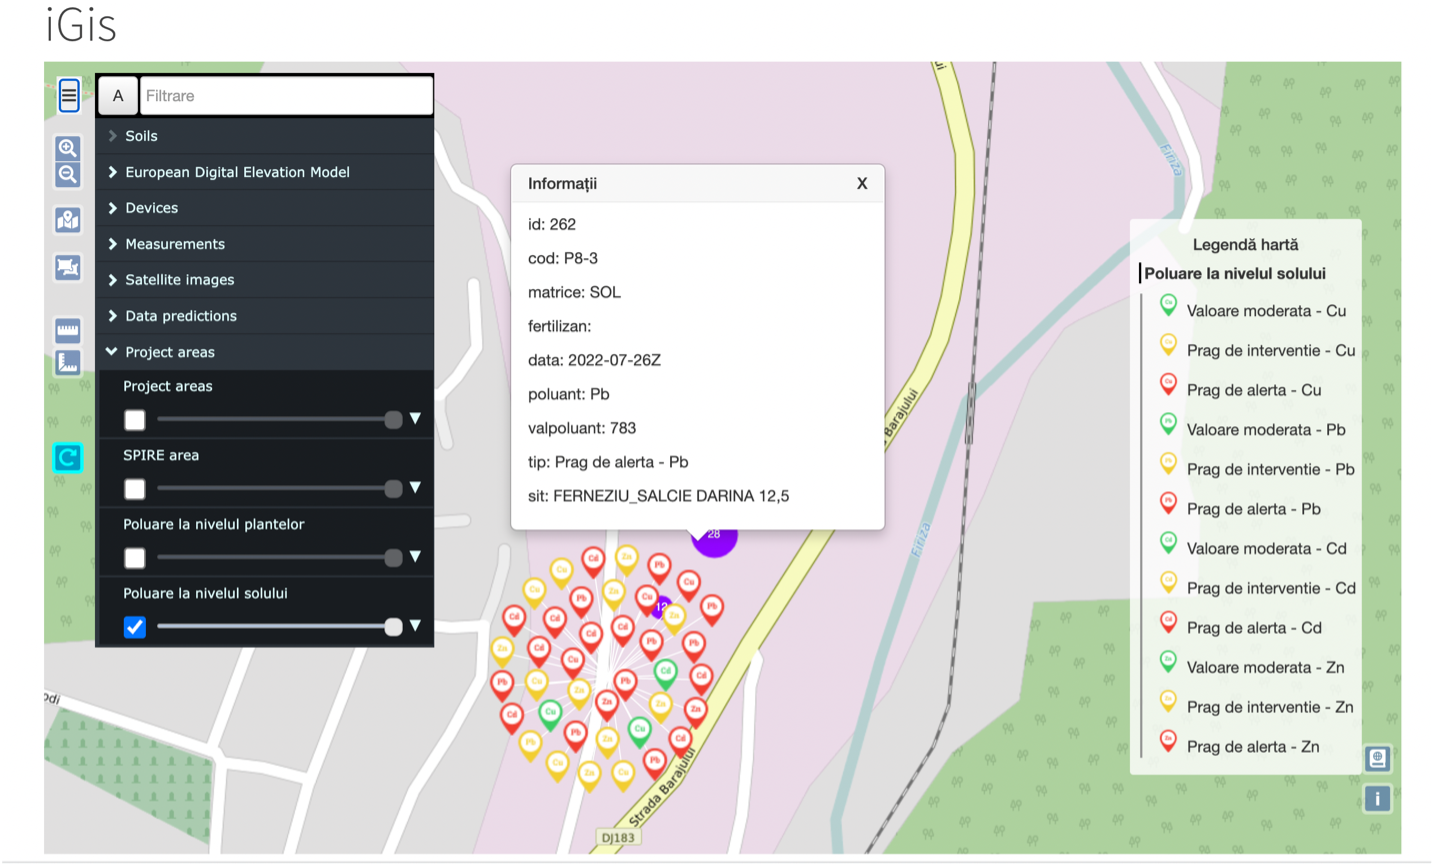Image resolution: width=1436 pixels, height=867 pixels.
Task: Toggle the layer menu hamburger icon
Action: pos(68,96)
